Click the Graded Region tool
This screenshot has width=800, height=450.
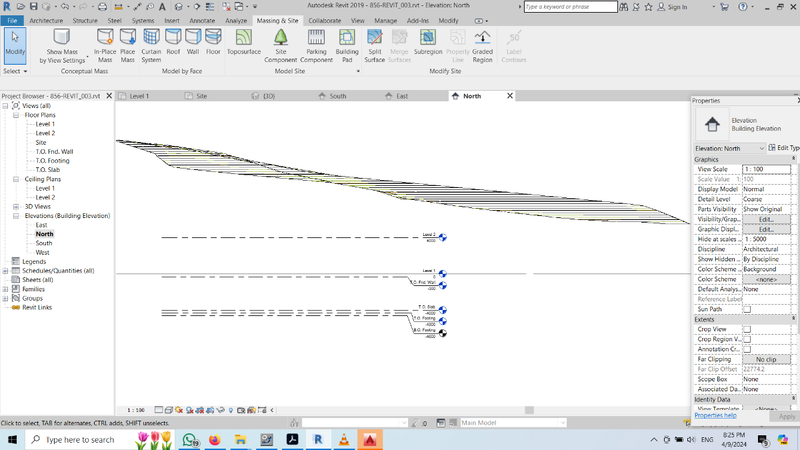point(482,43)
